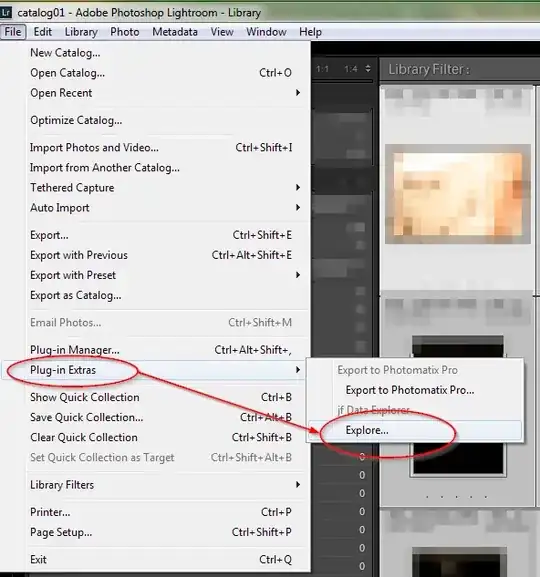Viewport: 540px width, 577px height.
Task: Click the Lightroom Lr title bar icon
Action: (6, 13)
